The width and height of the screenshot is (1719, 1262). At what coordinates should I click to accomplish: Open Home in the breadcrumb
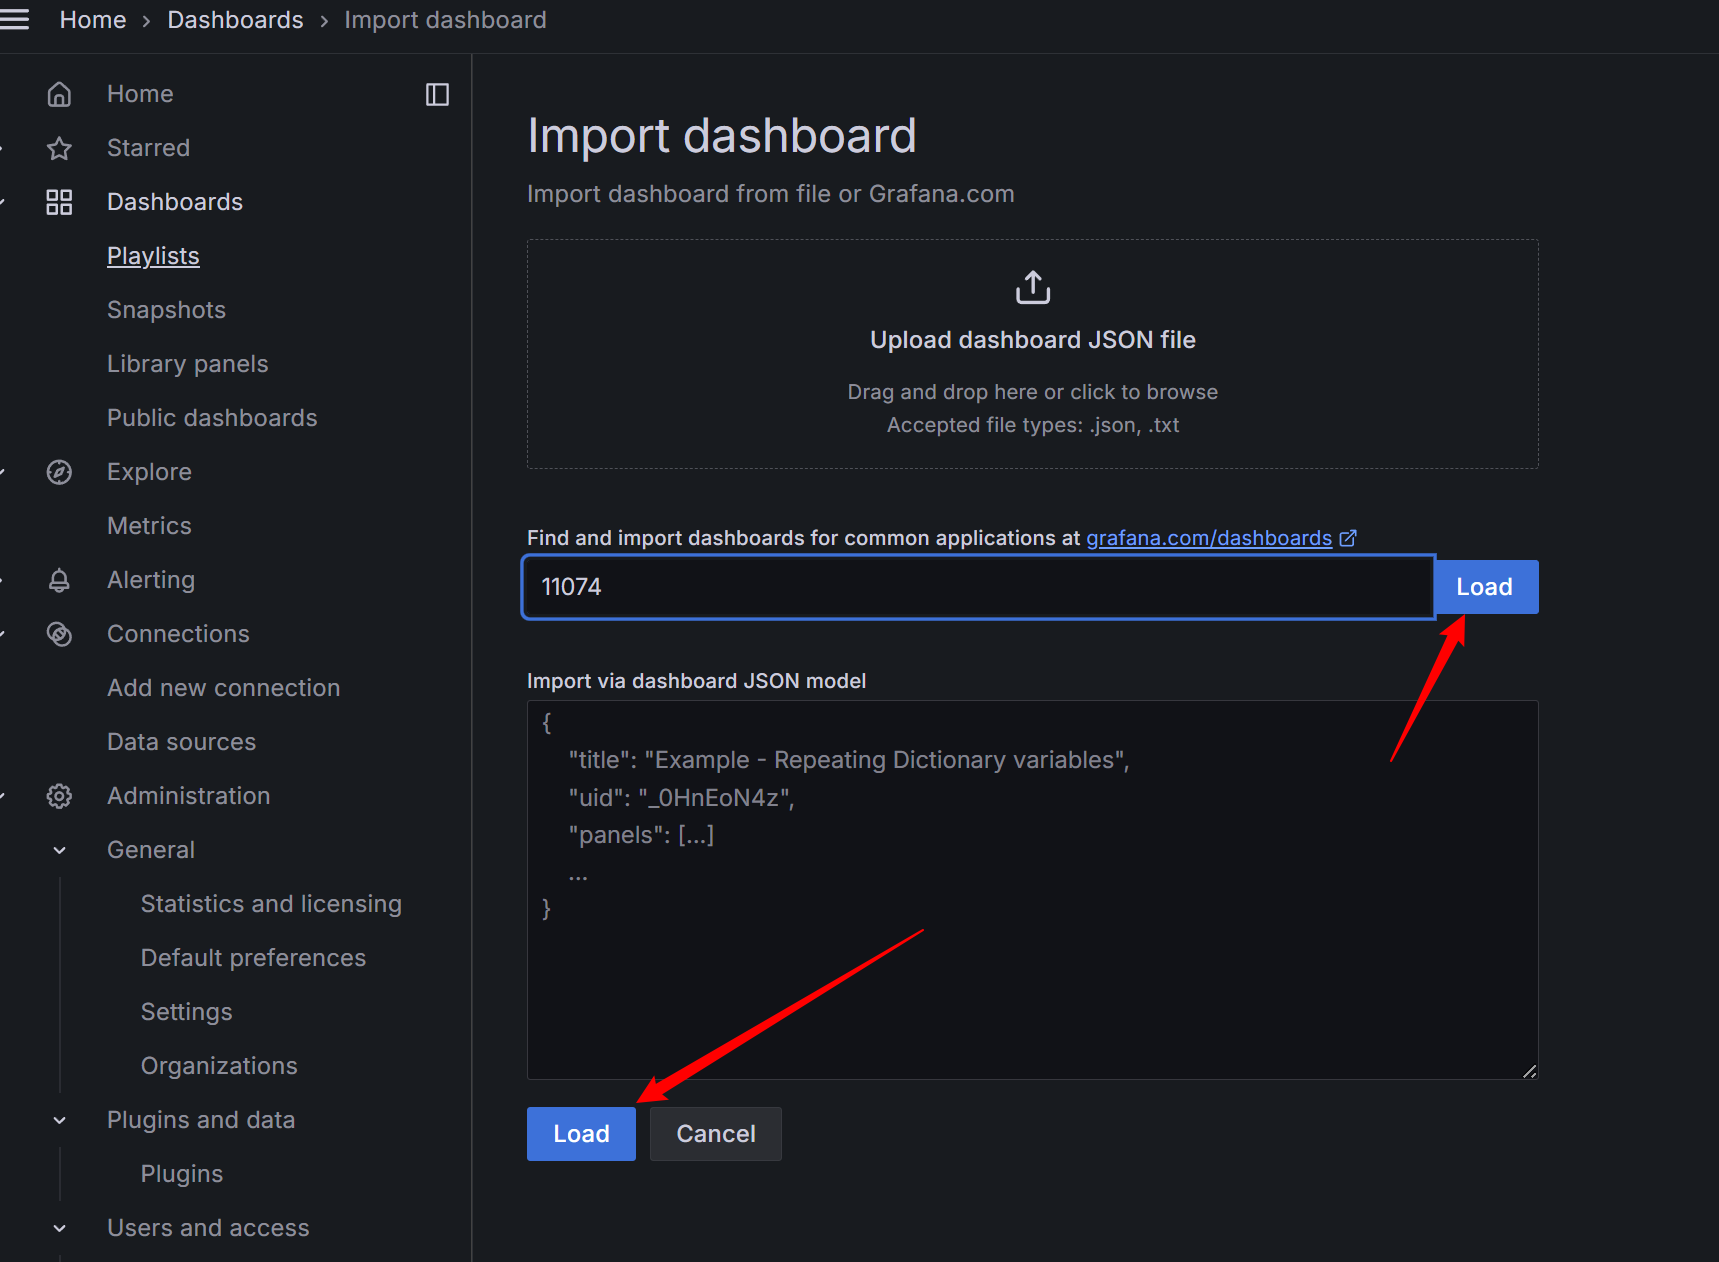[x=93, y=20]
